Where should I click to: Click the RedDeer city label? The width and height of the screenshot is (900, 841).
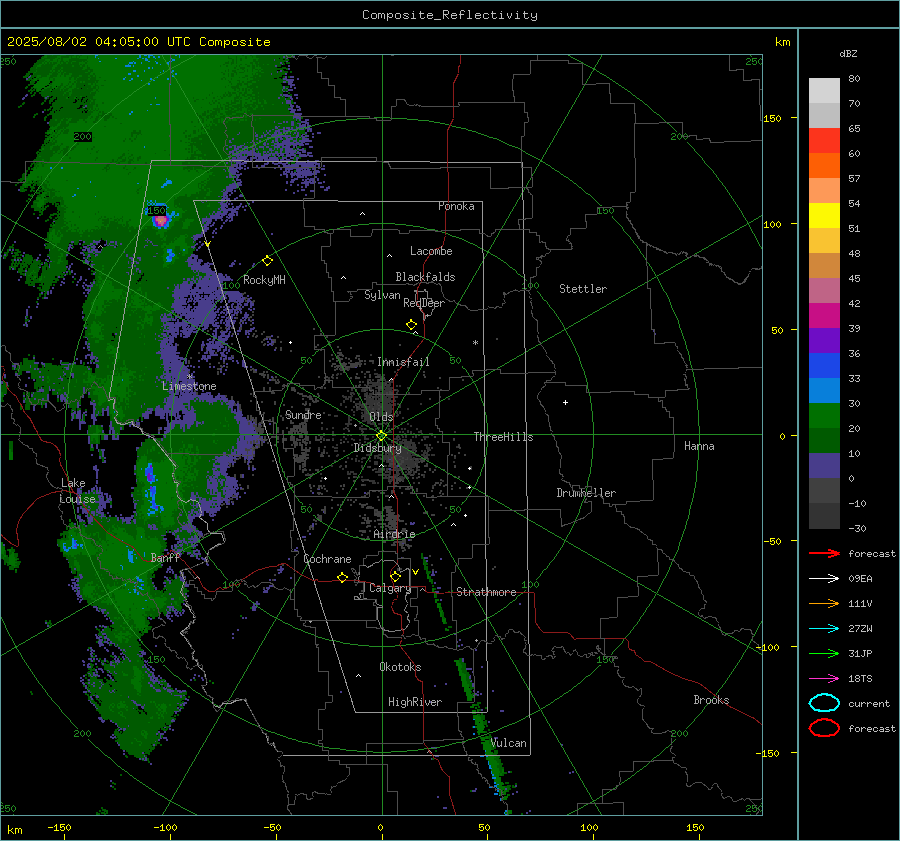click(424, 303)
